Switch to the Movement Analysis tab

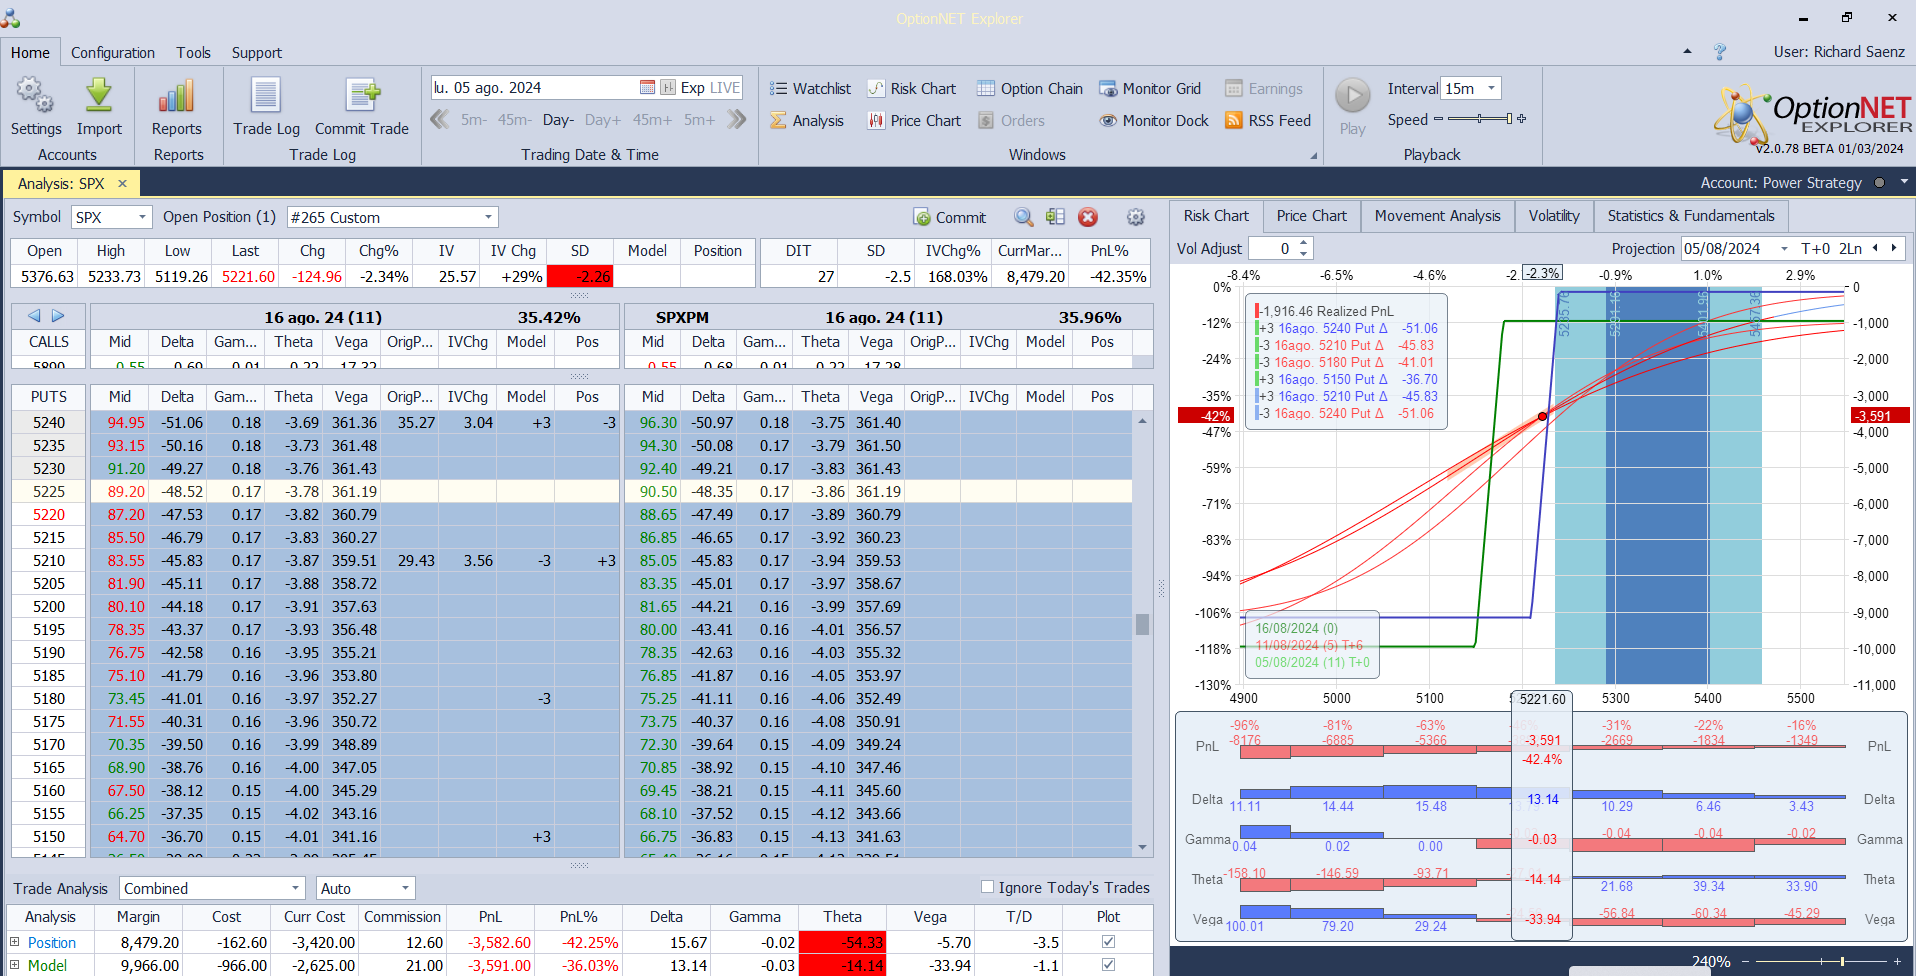click(x=1437, y=216)
